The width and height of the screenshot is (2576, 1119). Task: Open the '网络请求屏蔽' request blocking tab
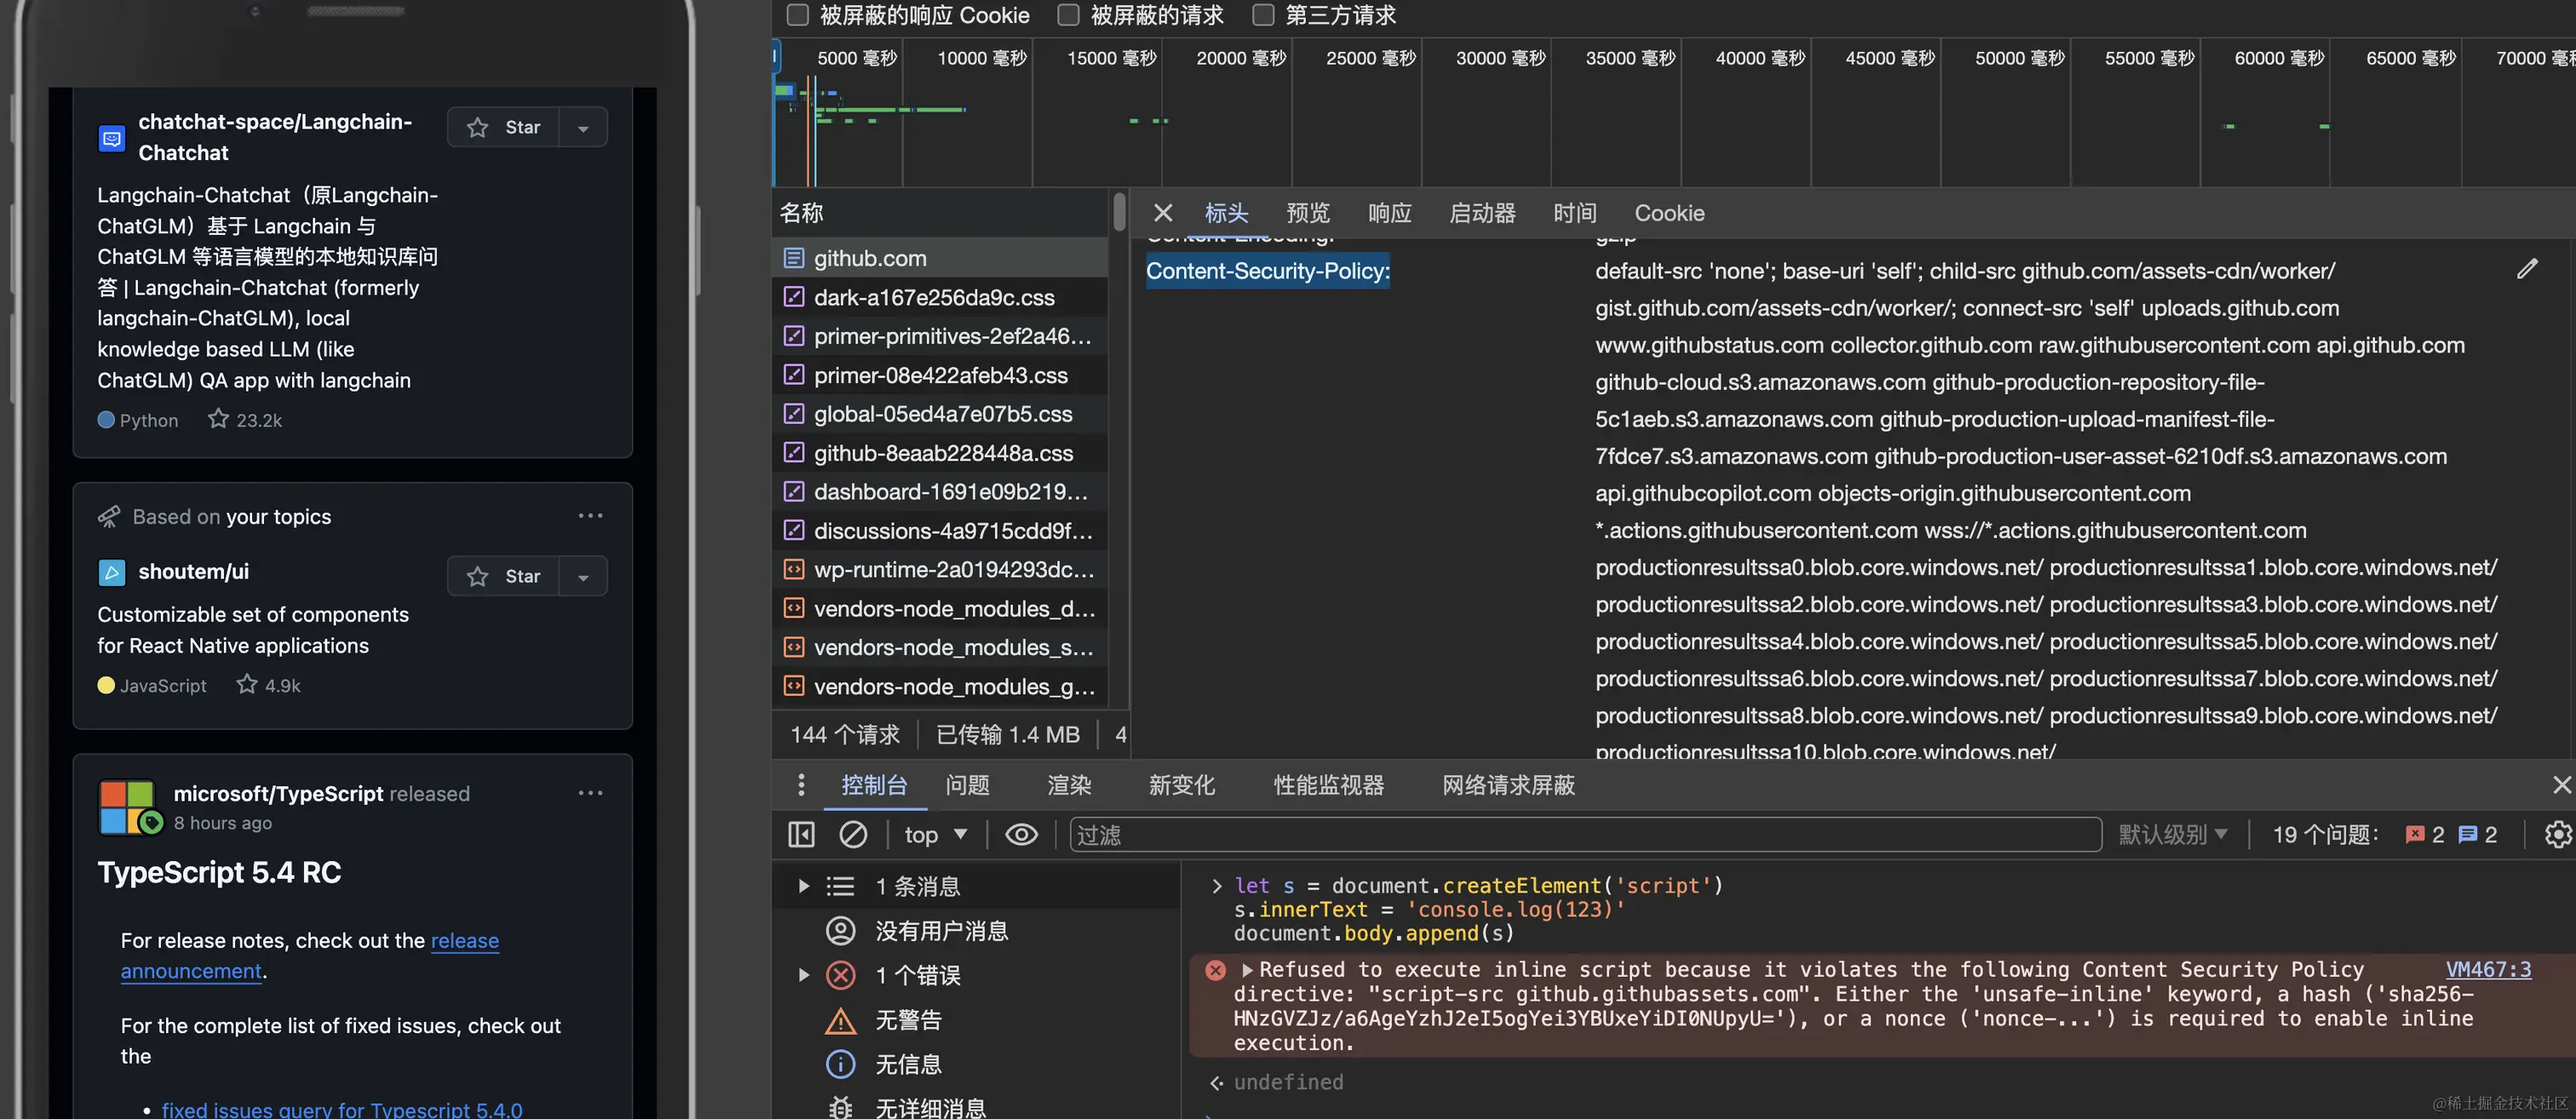(x=1508, y=785)
